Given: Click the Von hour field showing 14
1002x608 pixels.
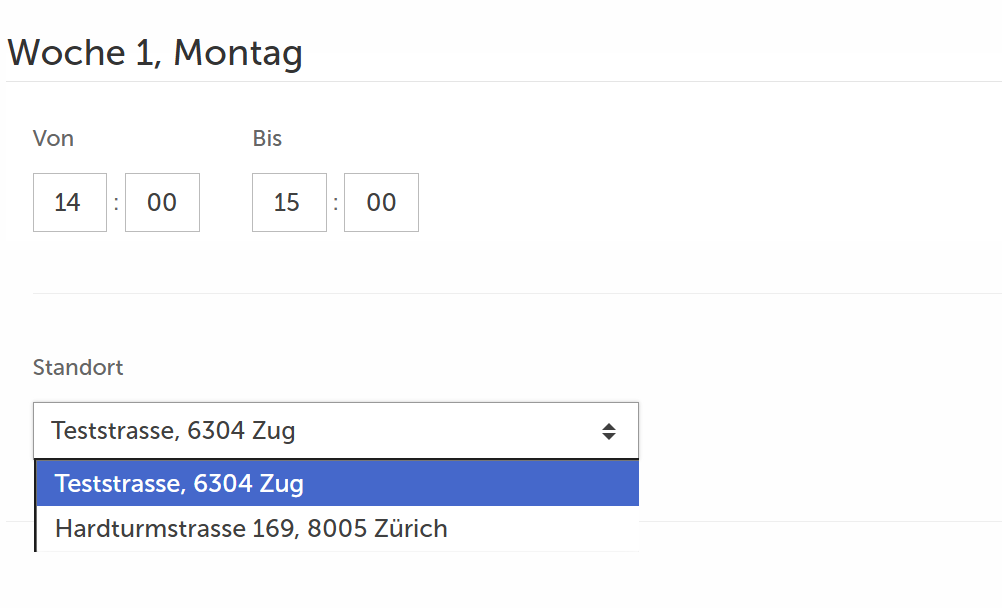Looking at the screenshot, I should 69,203.
